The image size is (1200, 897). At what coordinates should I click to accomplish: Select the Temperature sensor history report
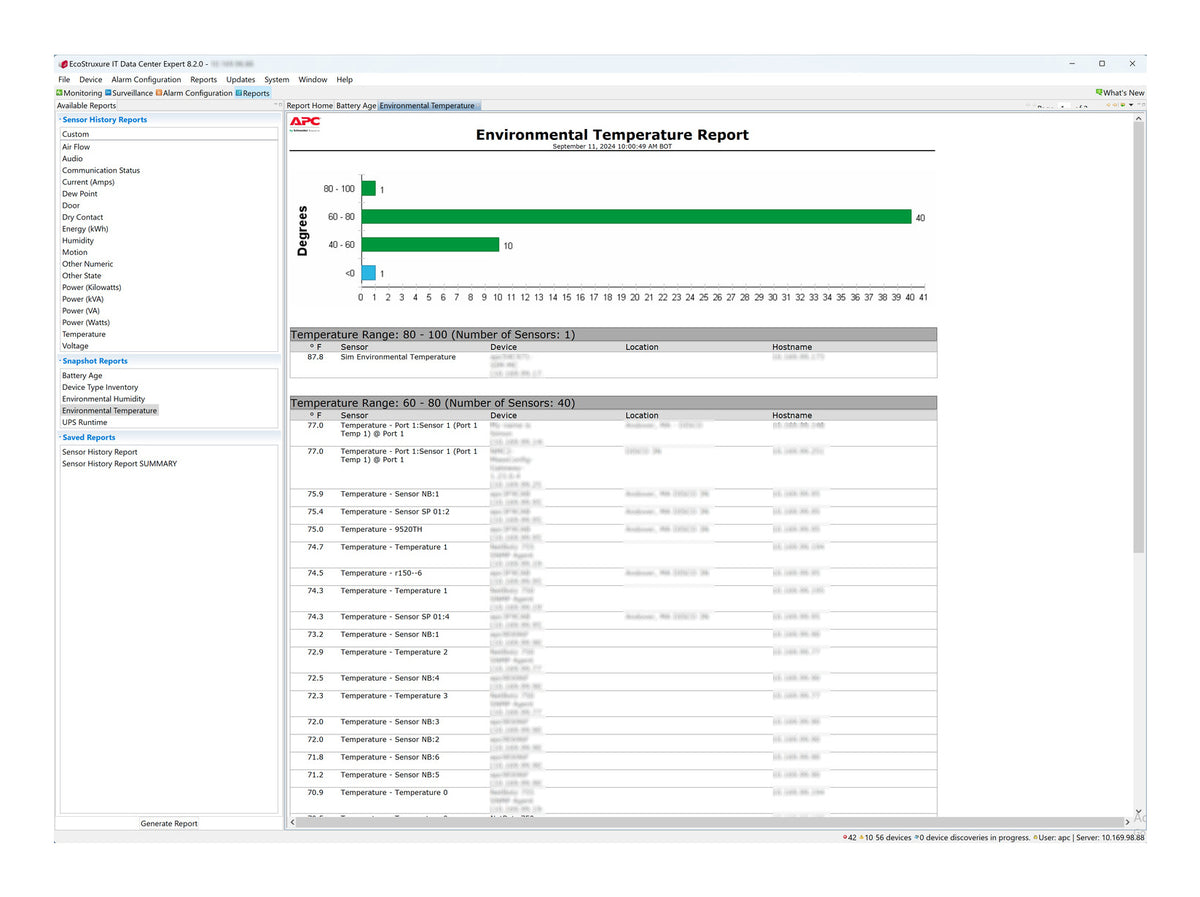[84, 334]
